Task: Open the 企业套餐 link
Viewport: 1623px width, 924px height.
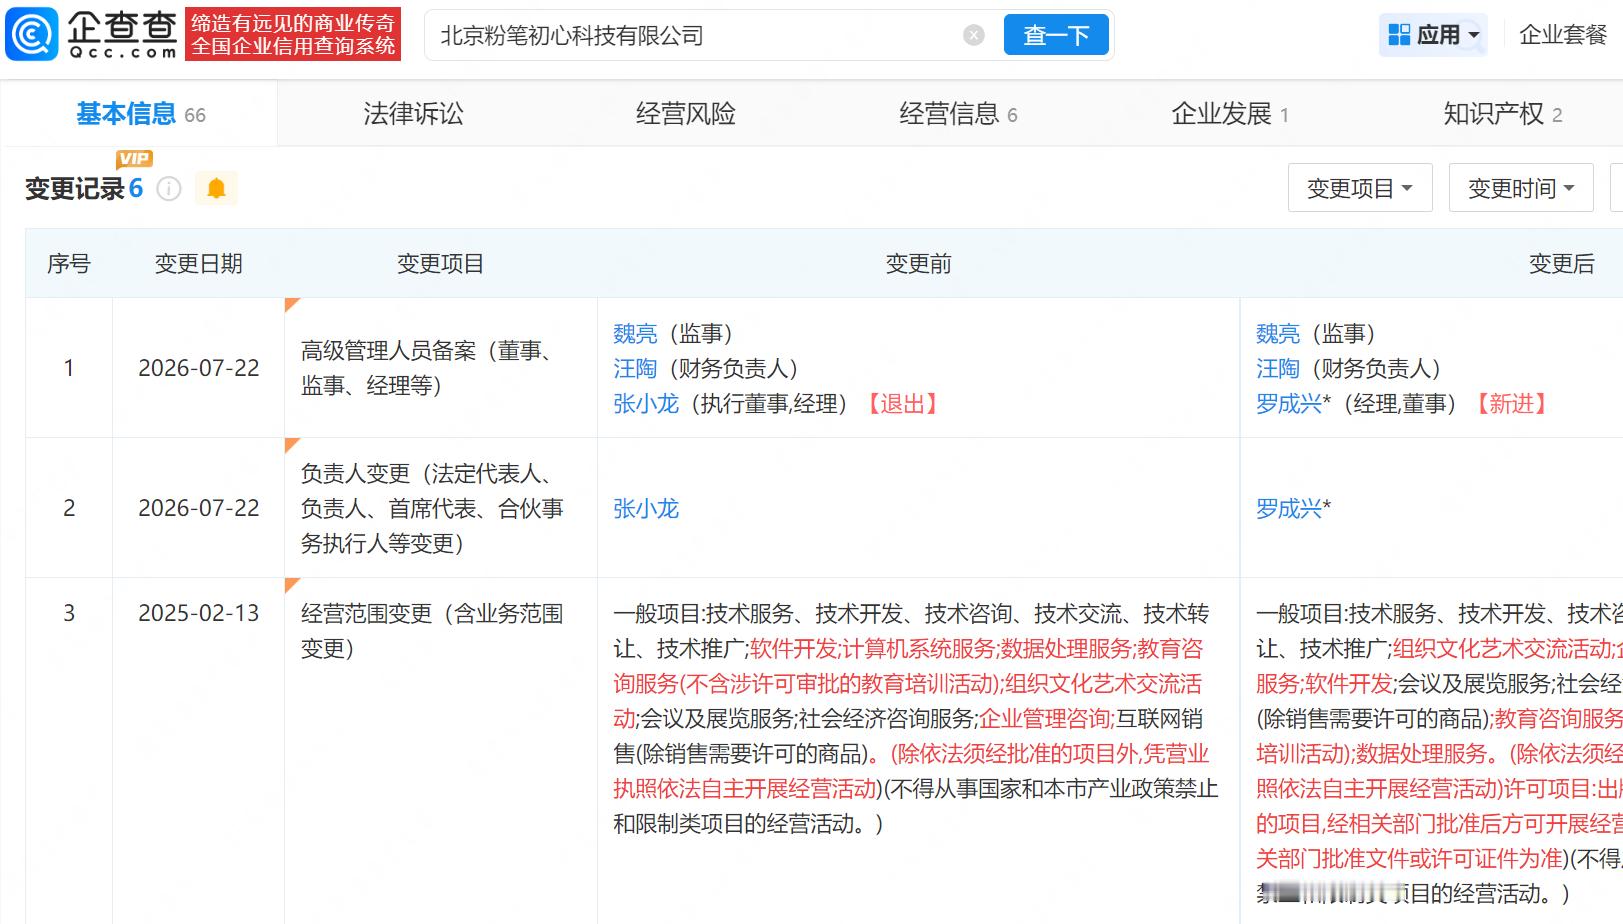Action: (x=1563, y=35)
